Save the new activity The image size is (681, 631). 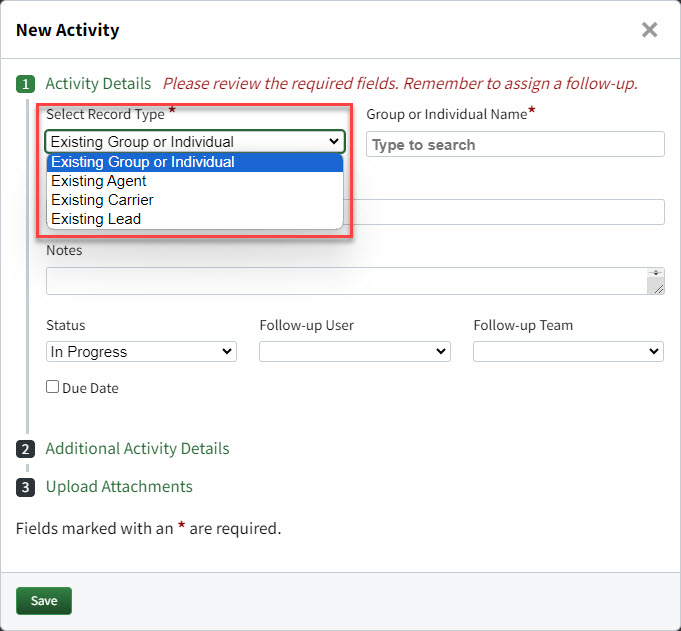(44, 601)
